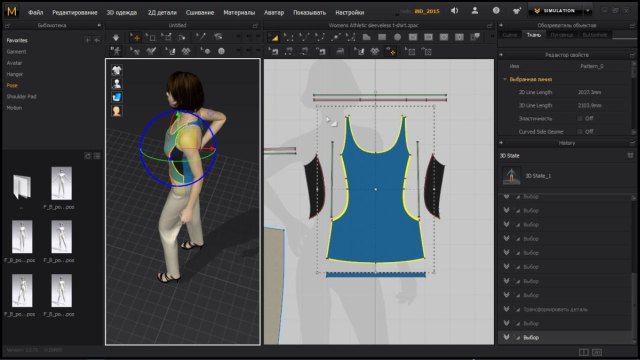Select the yellow Edit Pattern tool in 2D toolbar
The height and width of the screenshot is (360, 640).
[274, 38]
